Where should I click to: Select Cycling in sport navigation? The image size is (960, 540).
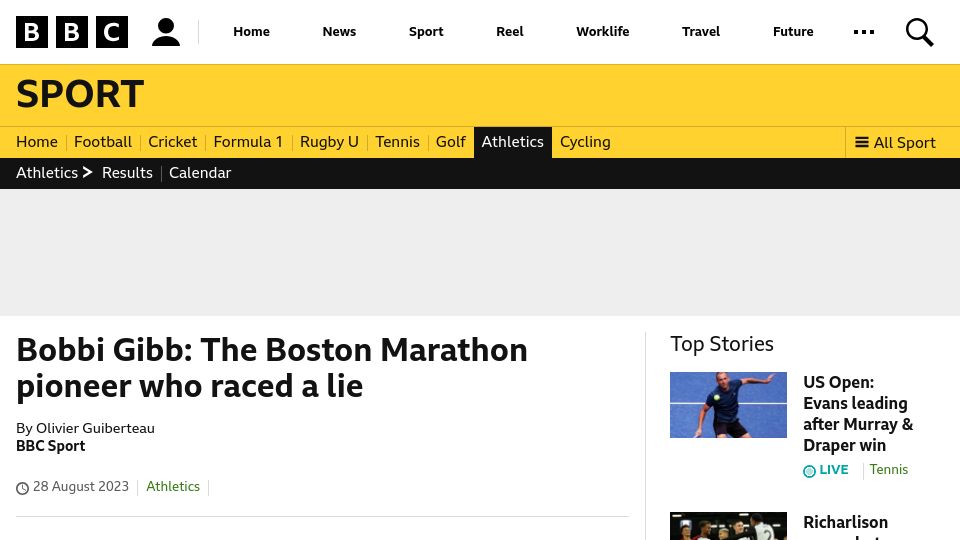pos(585,142)
